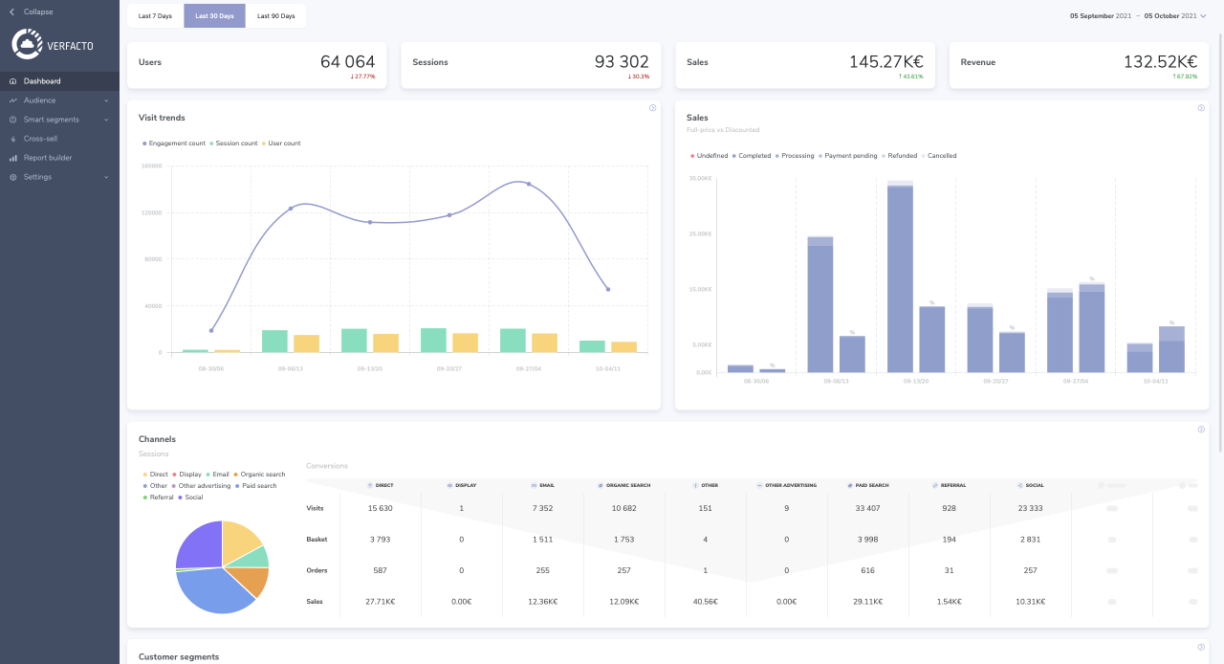The height and width of the screenshot is (664, 1224).
Task: Toggle Organic search in Channels pie legend
Action: (260, 474)
